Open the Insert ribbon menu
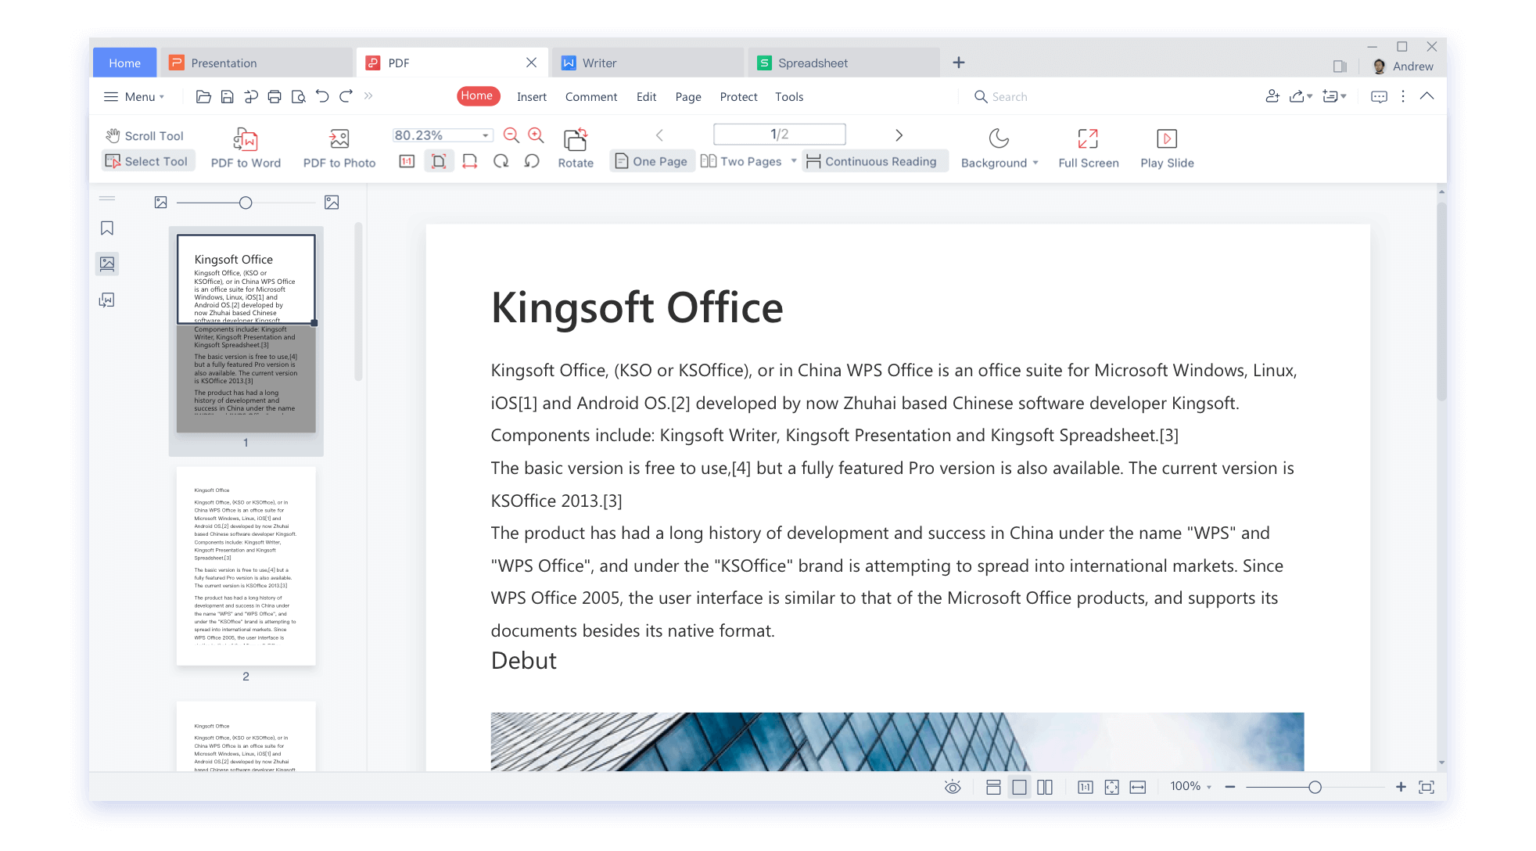This screenshot has width=1536, height=851. point(531,96)
